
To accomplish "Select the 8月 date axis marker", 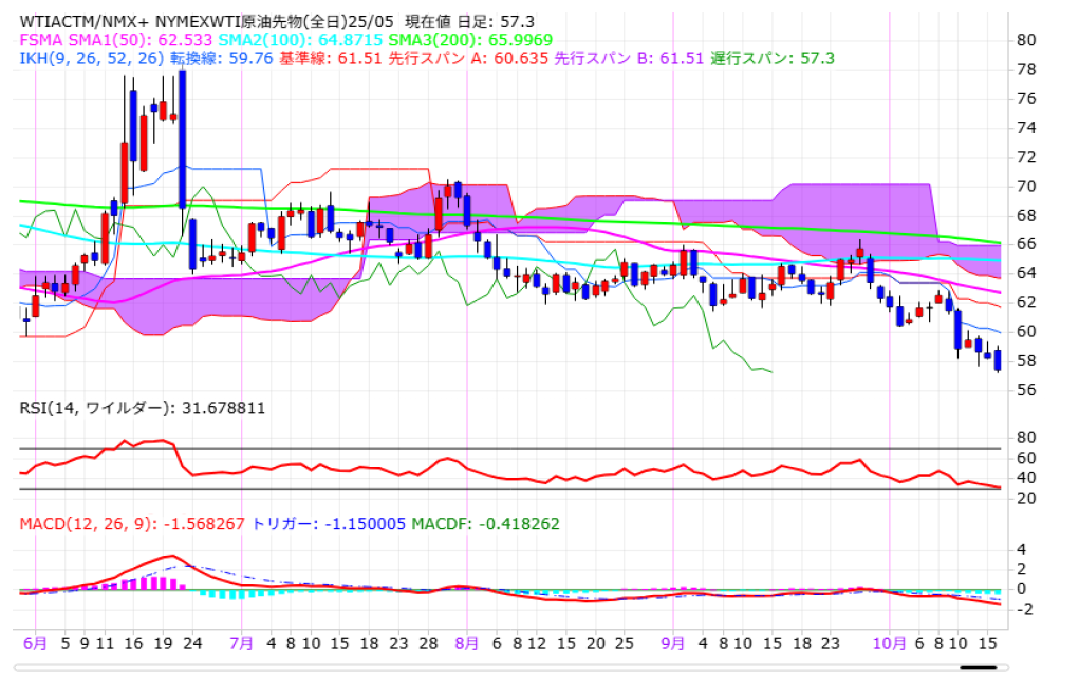I will [x=466, y=643].
